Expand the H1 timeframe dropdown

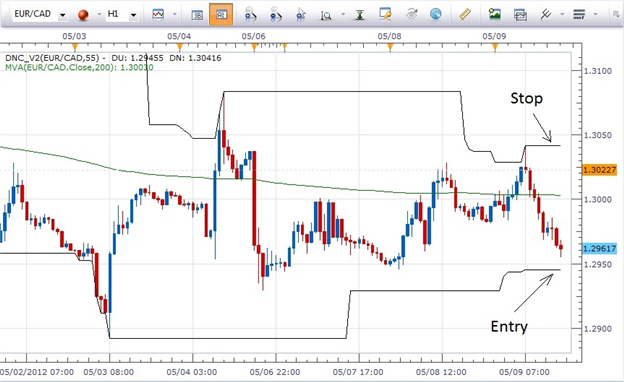[133, 16]
